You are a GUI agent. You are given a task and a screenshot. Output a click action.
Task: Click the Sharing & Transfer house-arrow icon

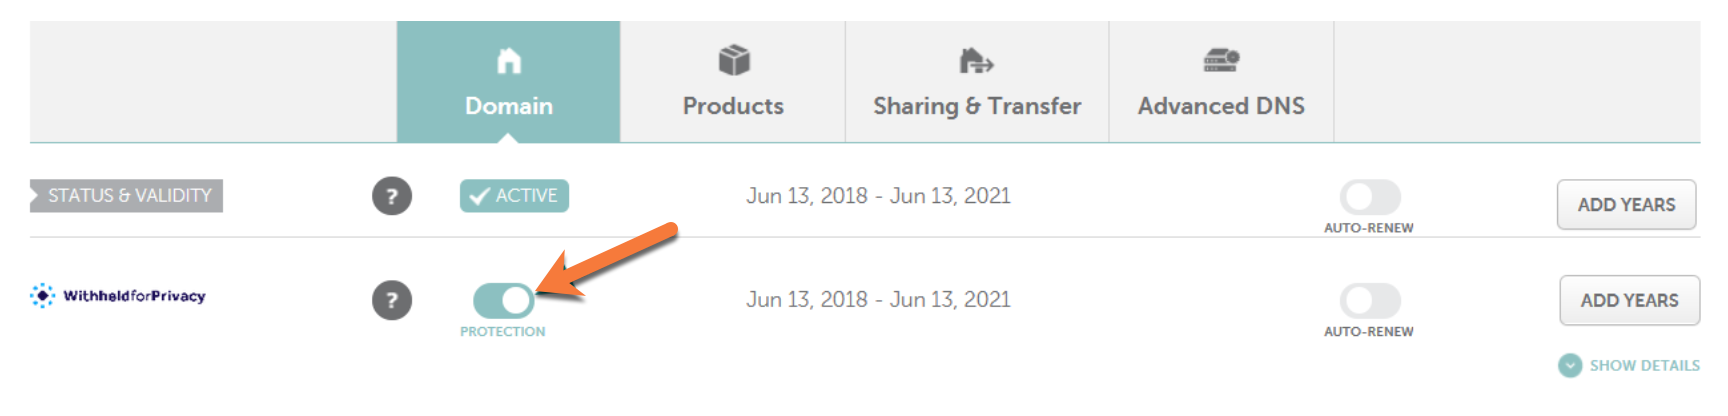(976, 62)
